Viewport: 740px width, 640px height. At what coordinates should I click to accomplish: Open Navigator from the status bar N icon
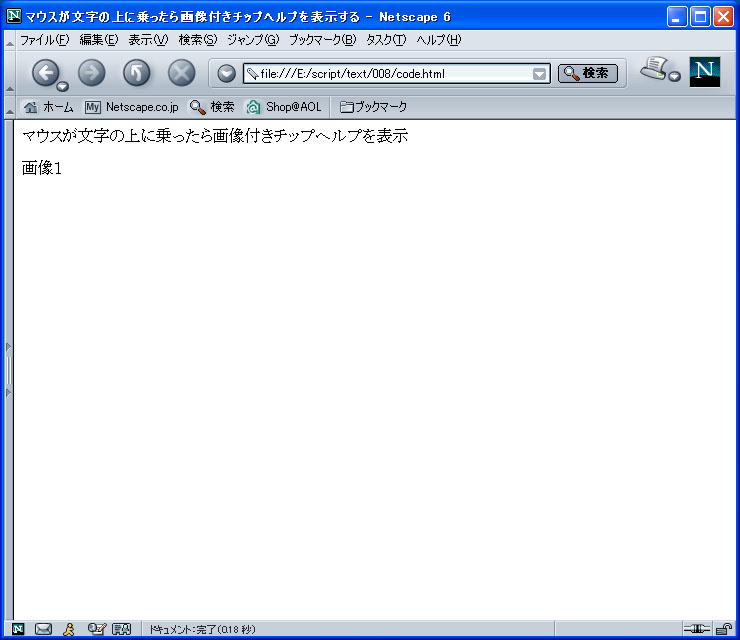17,629
